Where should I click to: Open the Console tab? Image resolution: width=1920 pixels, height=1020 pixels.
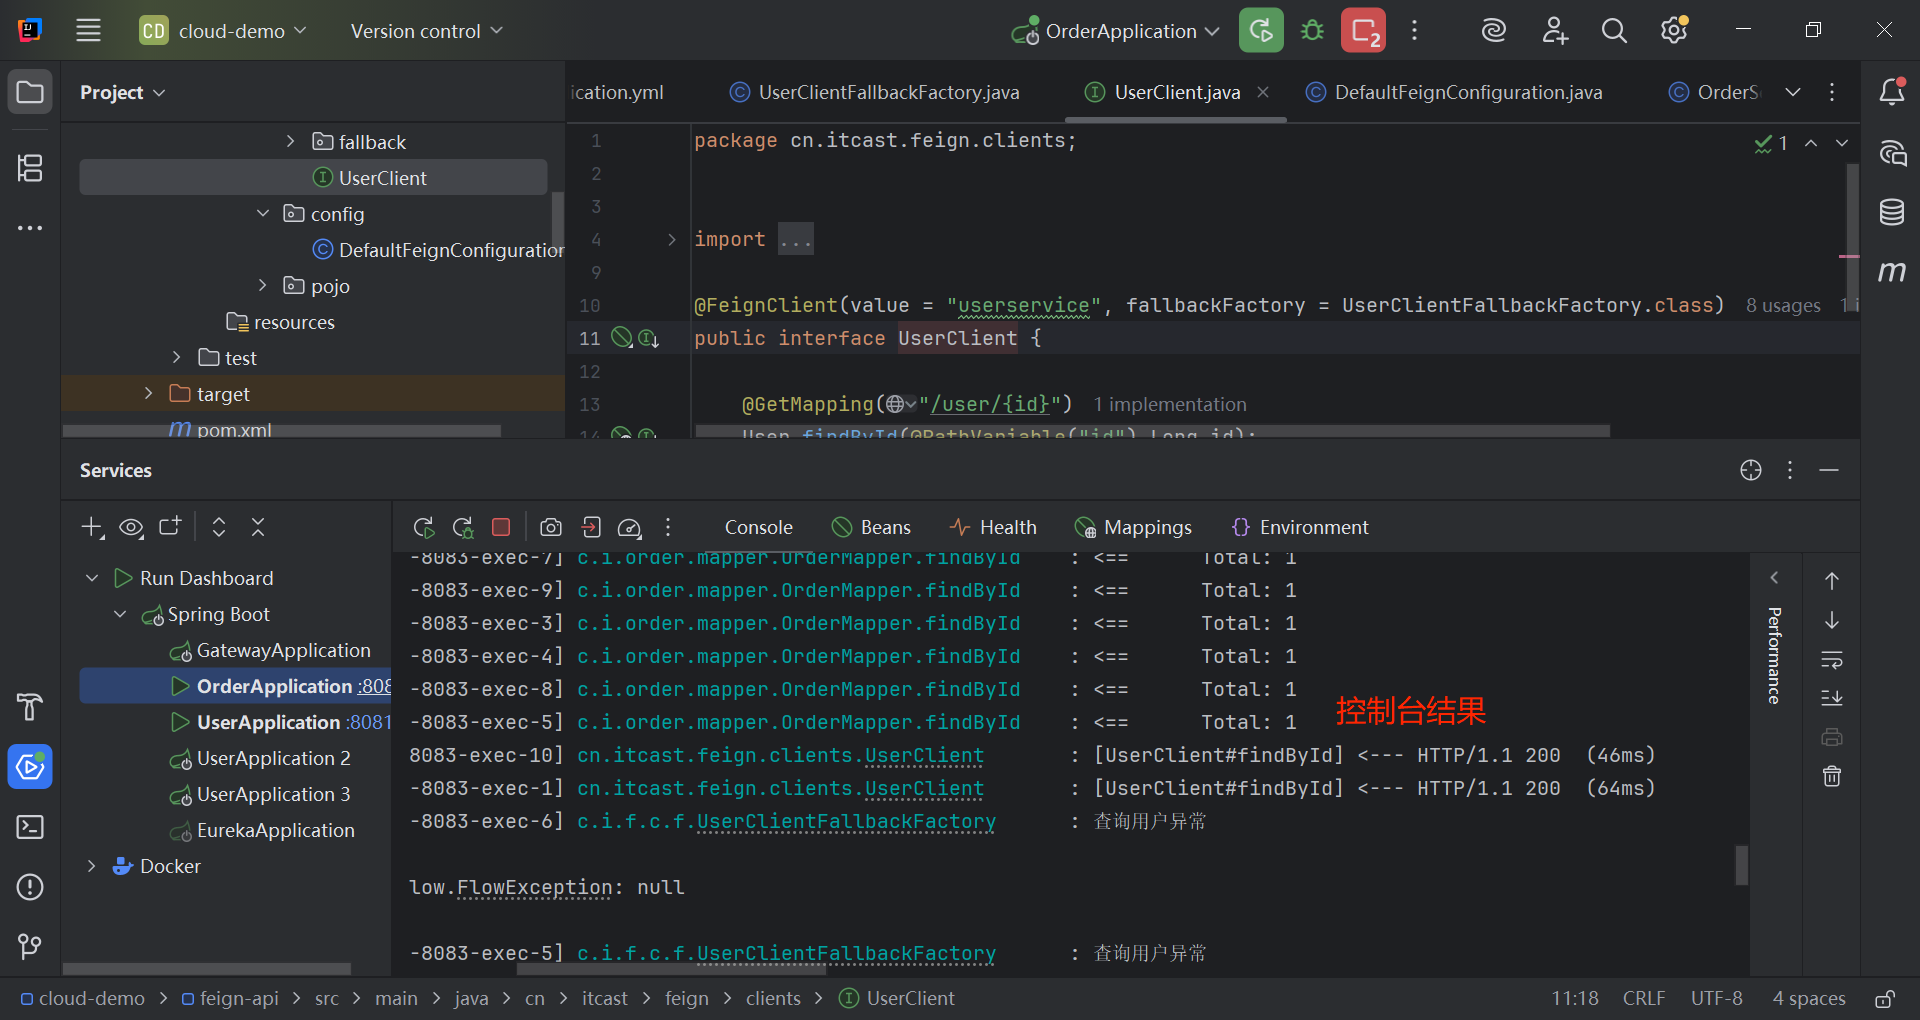[759, 527]
